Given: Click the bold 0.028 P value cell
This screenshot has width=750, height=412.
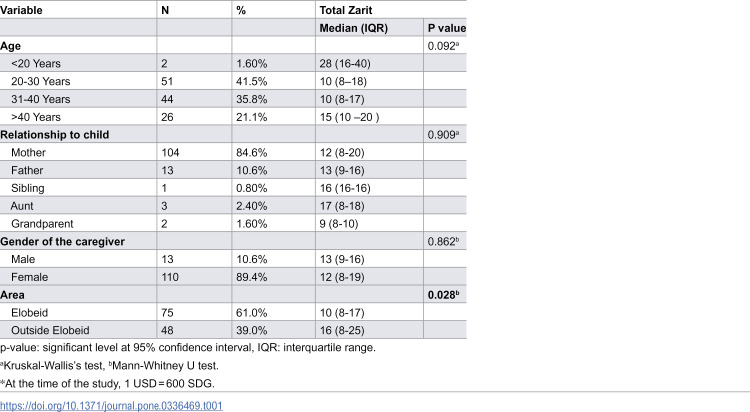Looking at the screenshot, I should coord(443,295).
